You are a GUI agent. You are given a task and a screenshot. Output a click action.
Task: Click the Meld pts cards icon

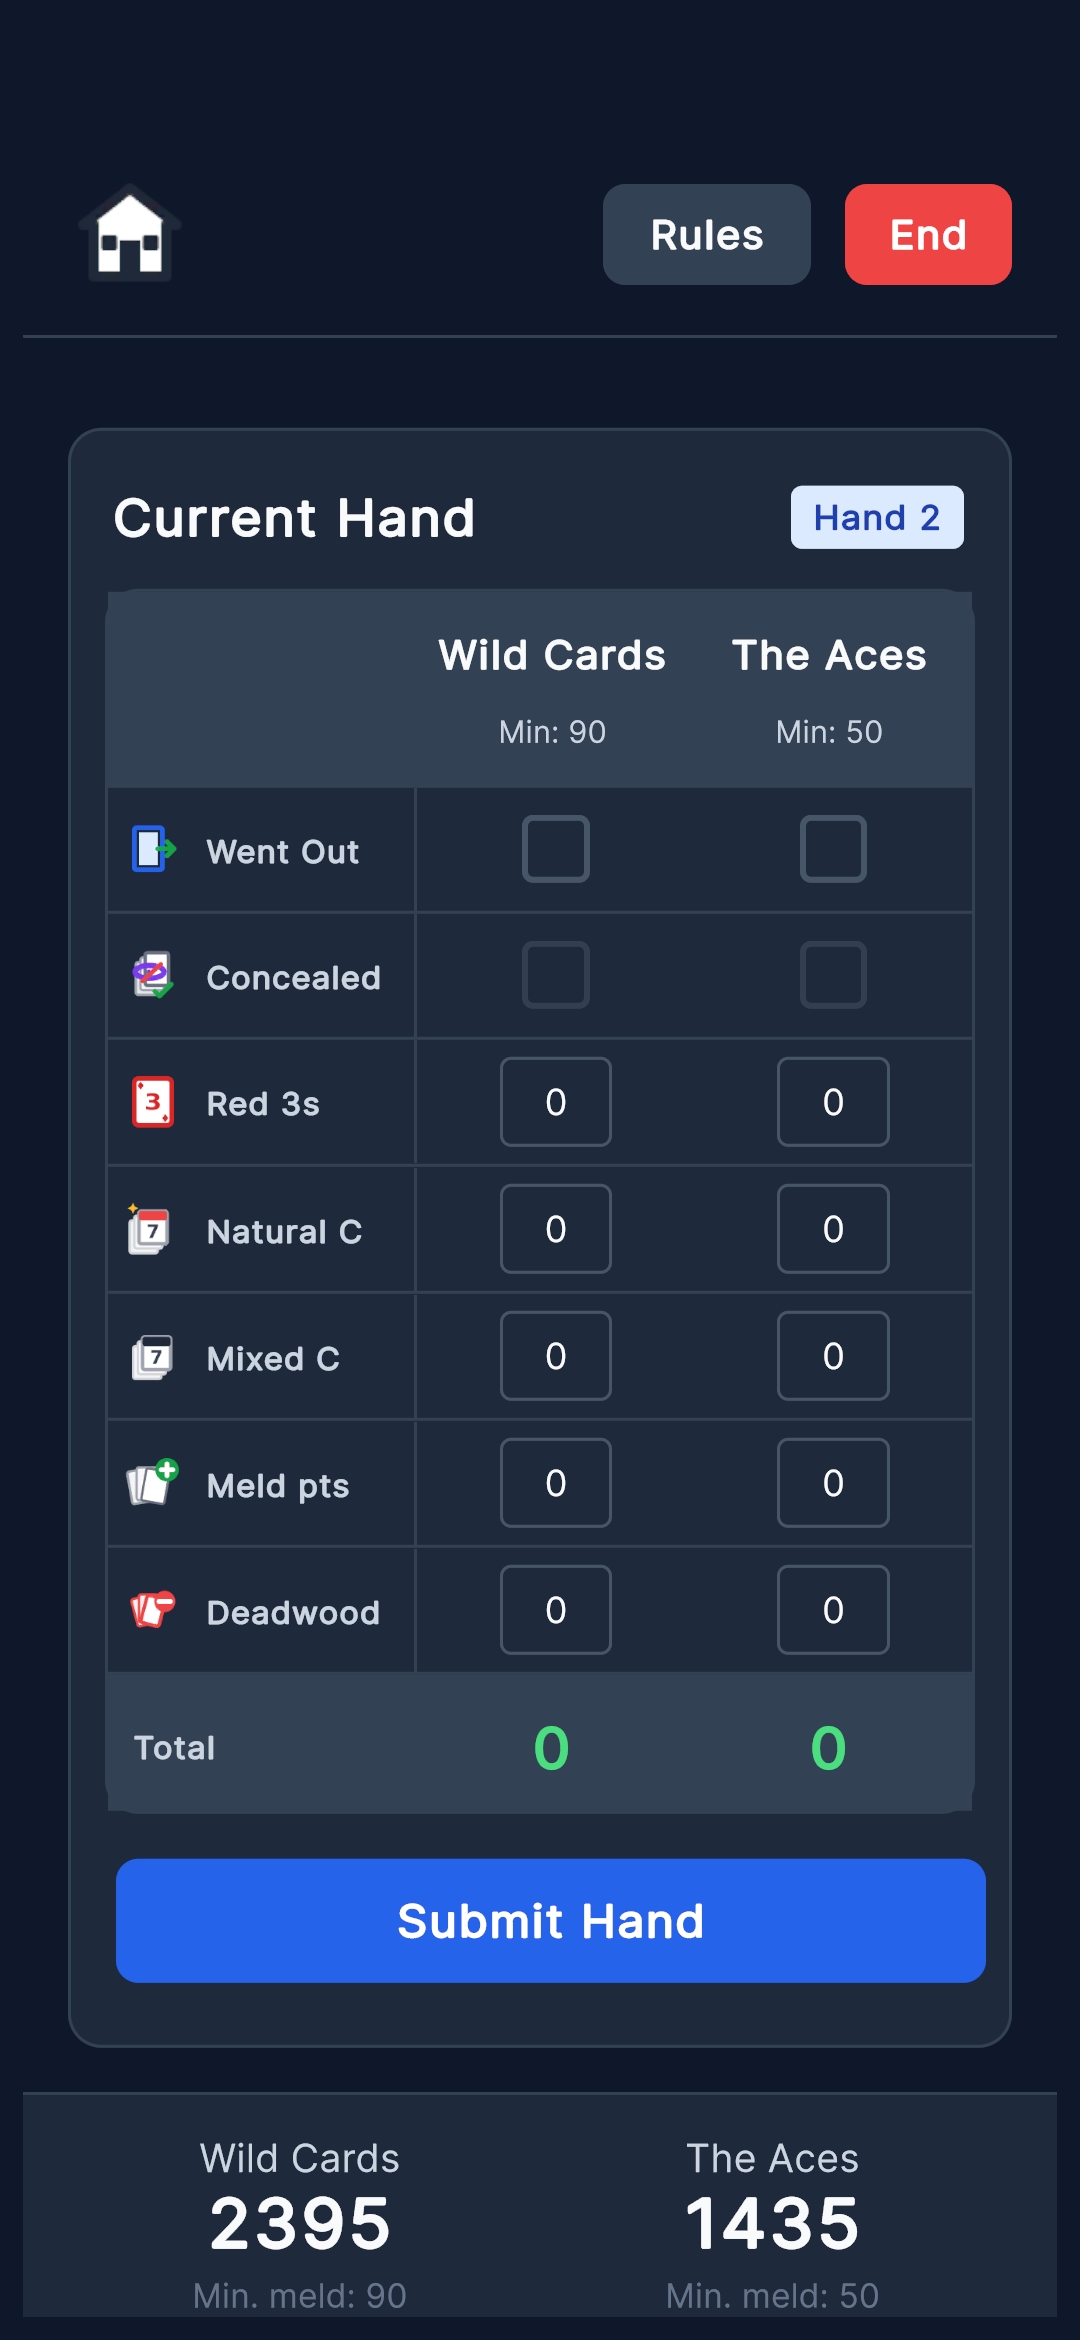(x=152, y=1483)
